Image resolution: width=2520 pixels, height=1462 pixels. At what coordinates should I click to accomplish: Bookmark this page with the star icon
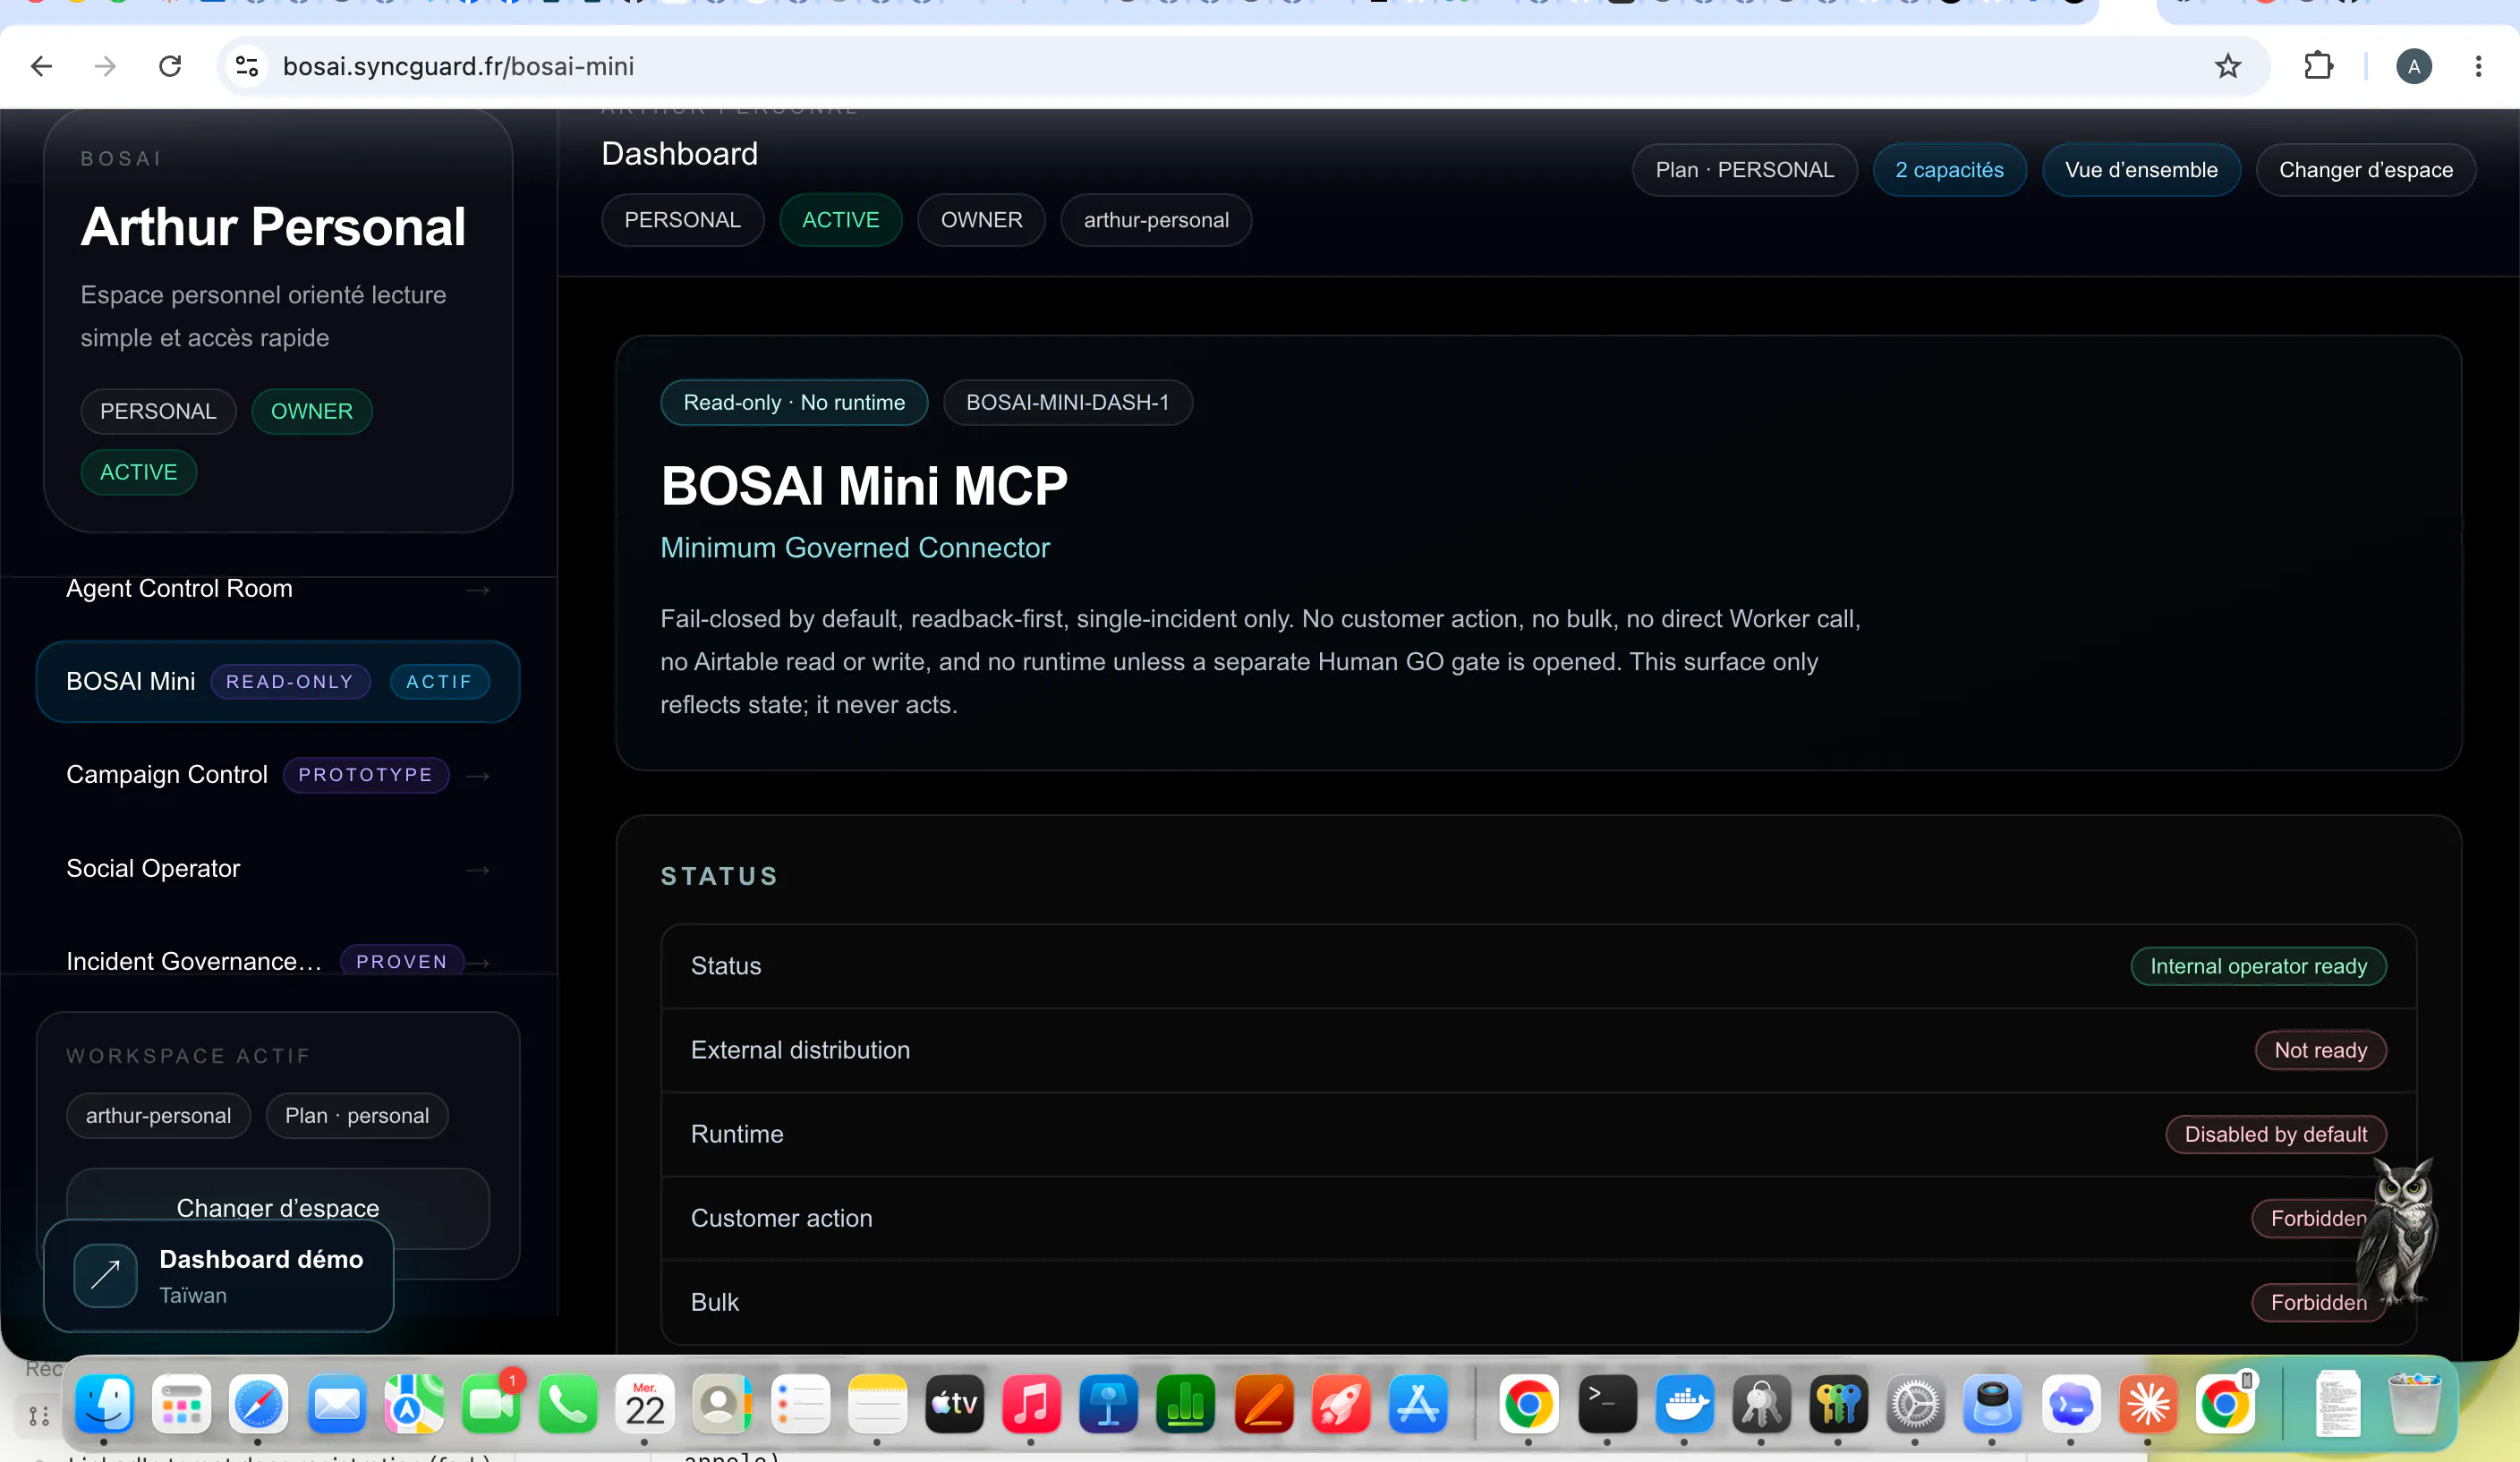pos(2227,67)
